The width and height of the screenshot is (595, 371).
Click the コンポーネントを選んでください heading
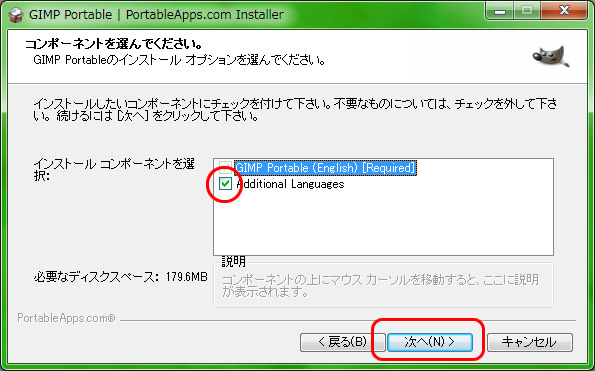[x=113, y=44]
